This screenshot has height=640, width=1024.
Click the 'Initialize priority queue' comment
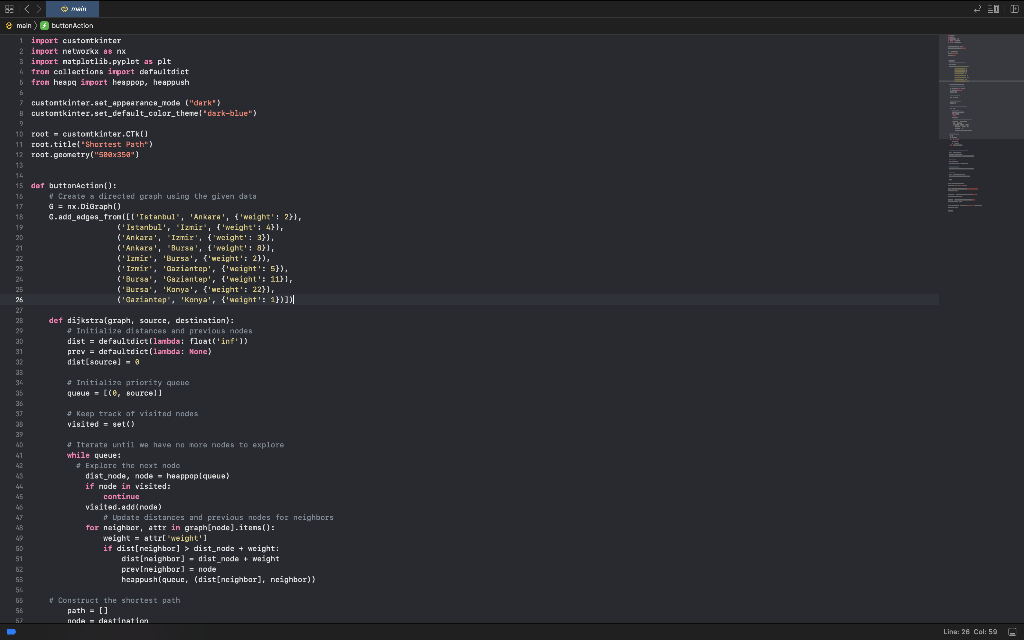[x=128, y=383]
